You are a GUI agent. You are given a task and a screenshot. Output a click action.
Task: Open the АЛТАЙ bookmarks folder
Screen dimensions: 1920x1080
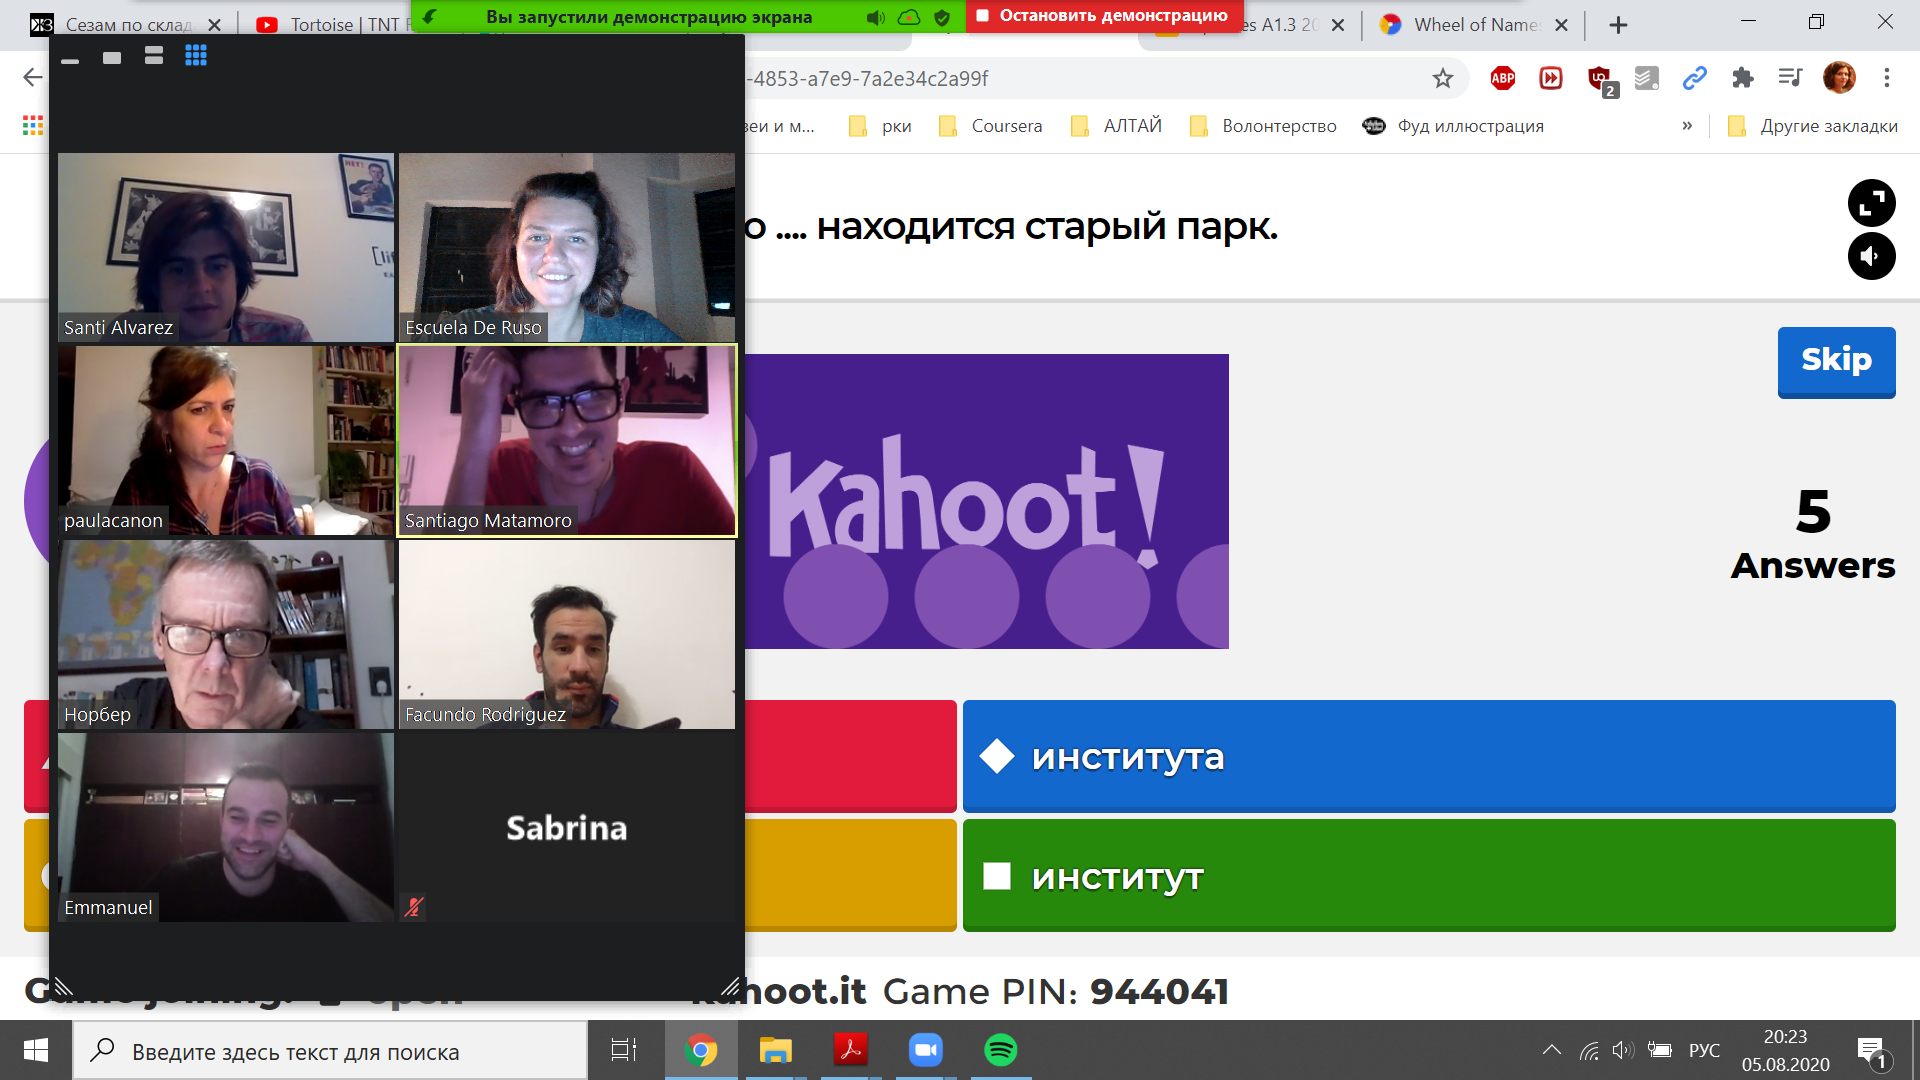click(x=1116, y=126)
